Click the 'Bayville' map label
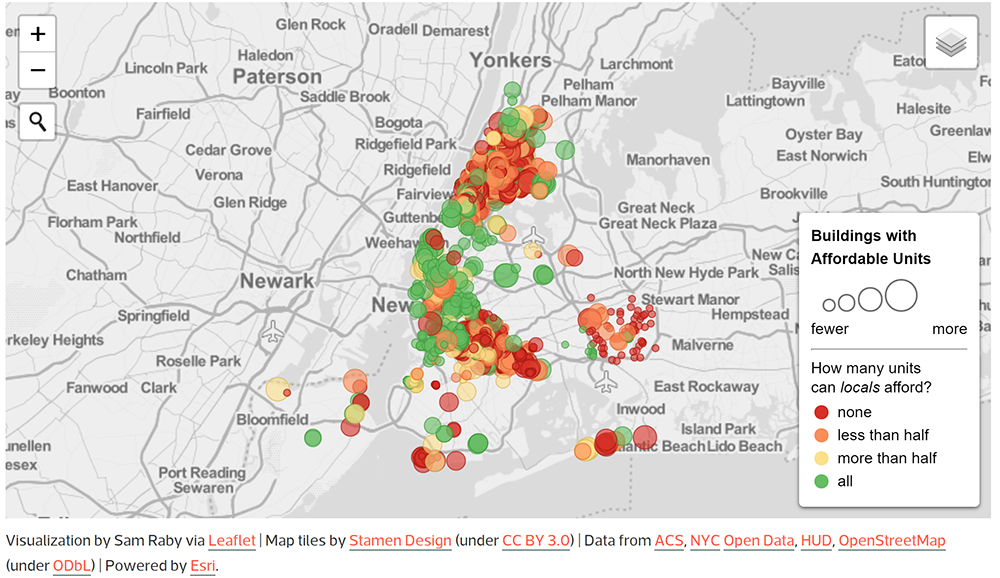This screenshot has height=578, width=1000. point(798,84)
